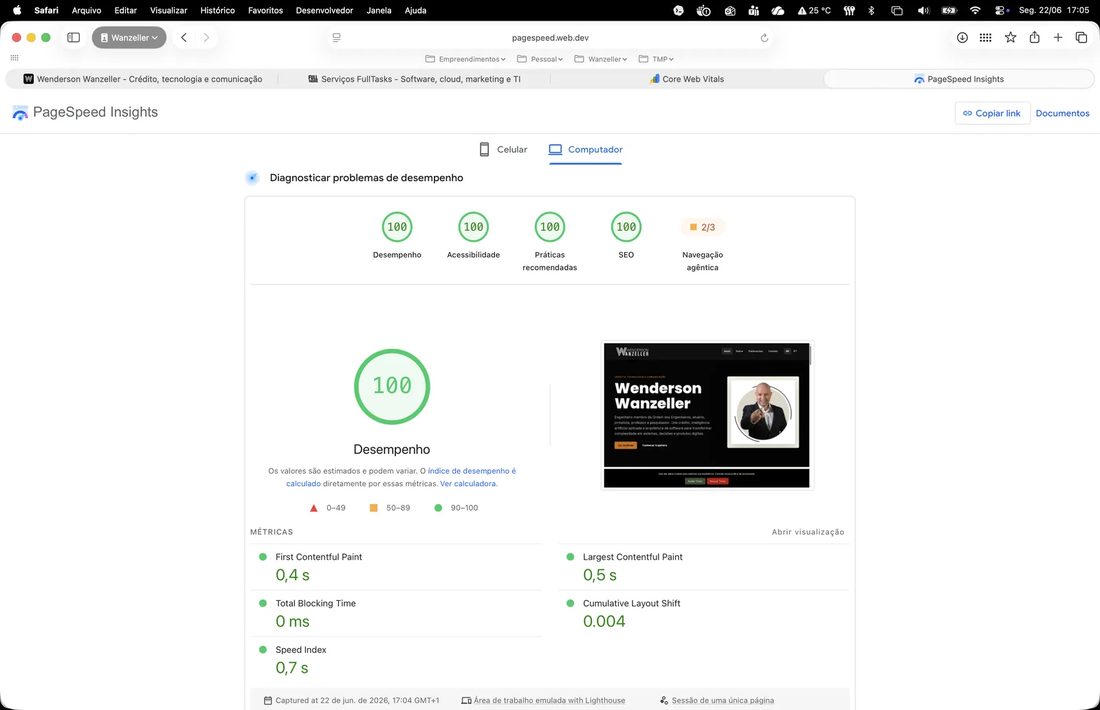Click the large 100 Desempenho gauge
The width and height of the screenshot is (1100, 710).
[392, 387]
